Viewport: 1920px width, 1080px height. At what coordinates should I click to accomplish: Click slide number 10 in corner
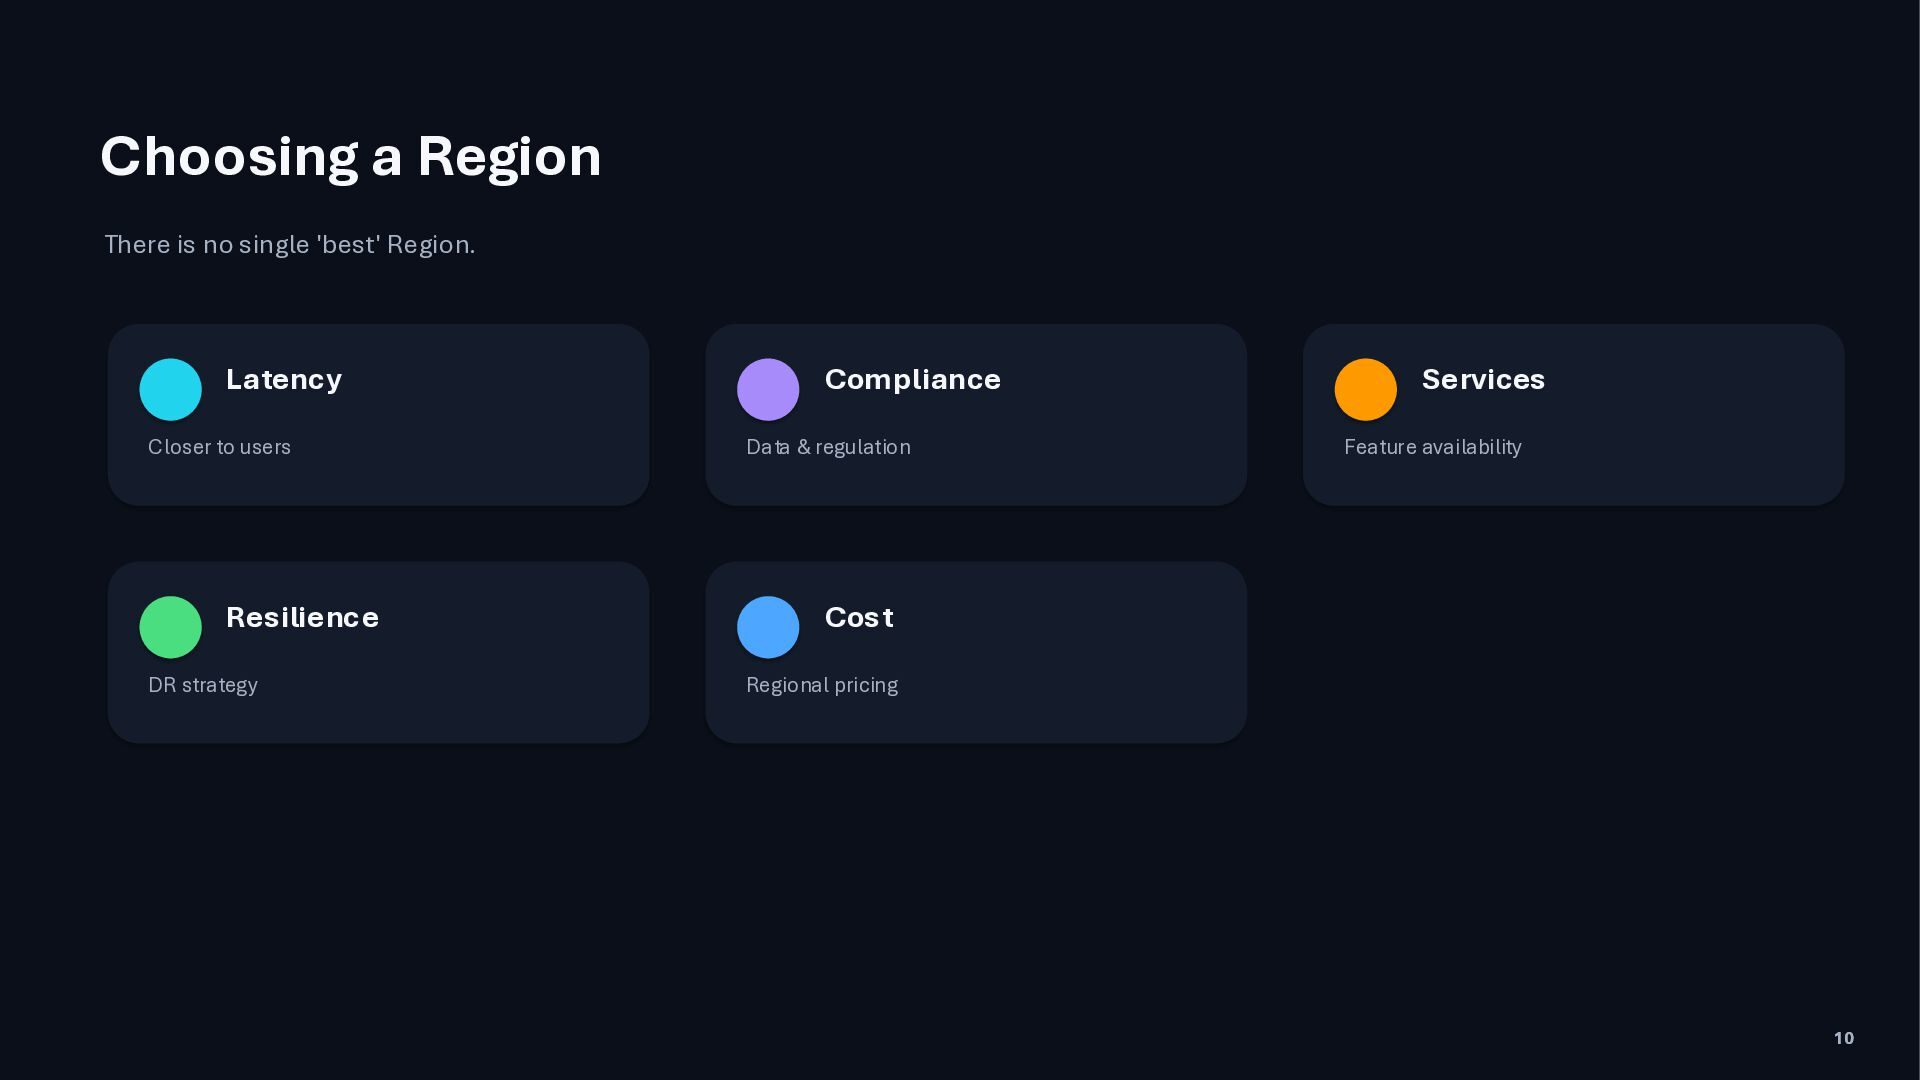pos(1844,1038)
